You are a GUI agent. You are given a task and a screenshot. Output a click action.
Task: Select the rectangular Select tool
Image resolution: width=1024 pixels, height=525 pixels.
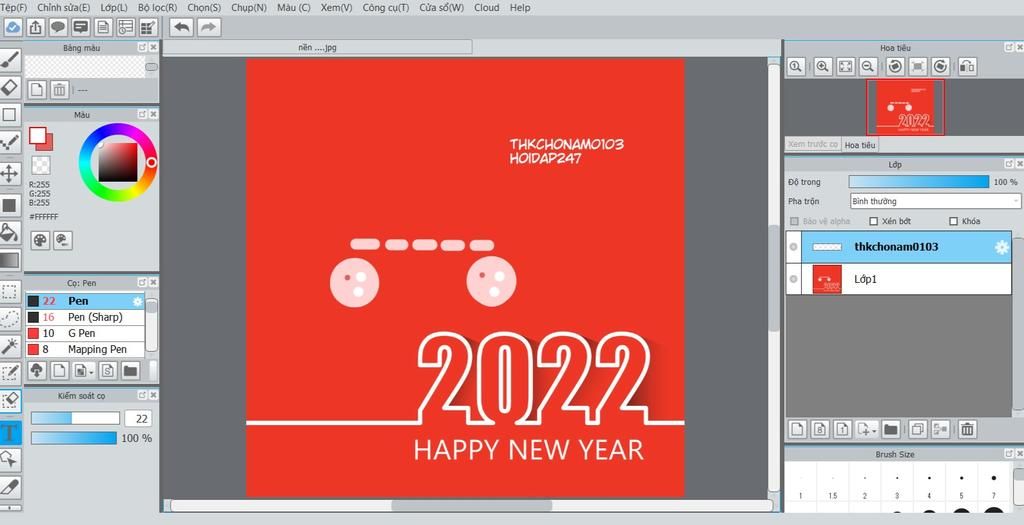pyautogui.click(x=9, y=291)
